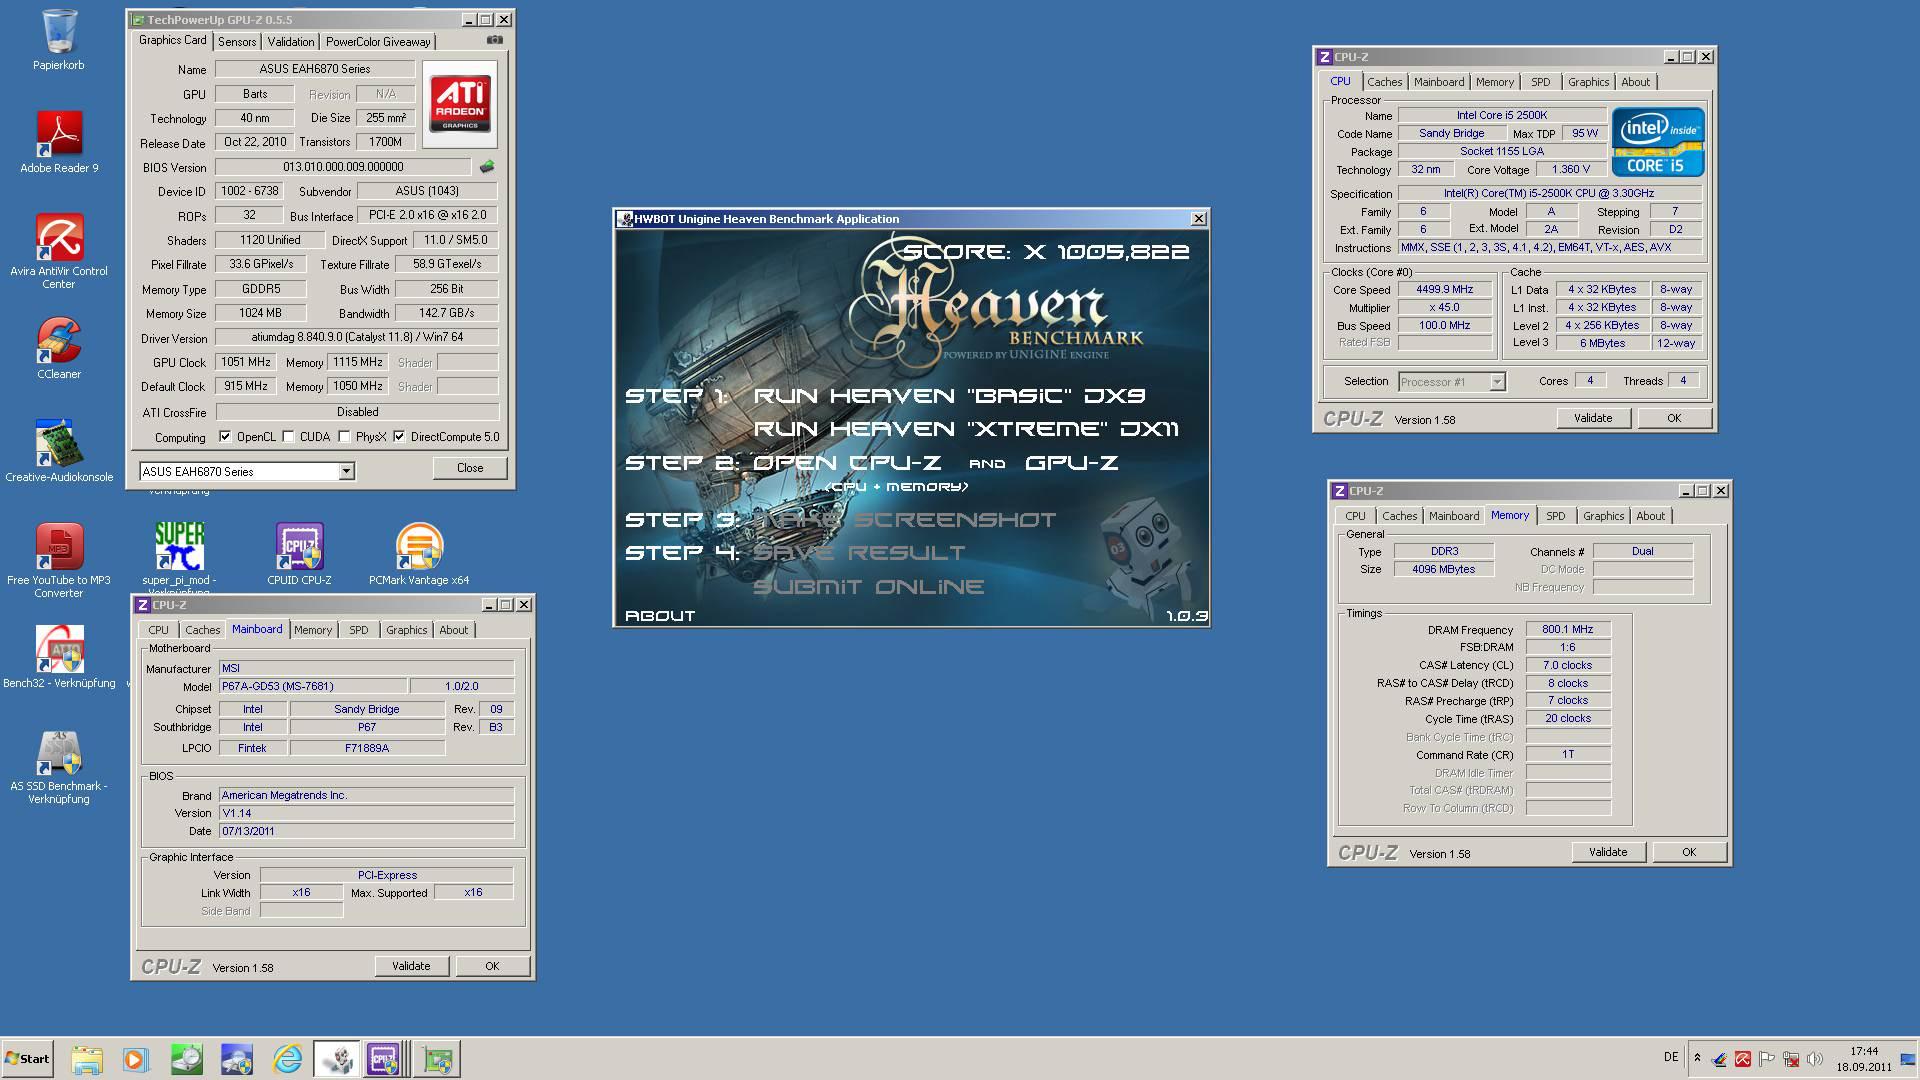Click the GPU-Z Name field ASUS EAH6870 Series
Screen dimensions: 1920x1080
tap(315, 69)
